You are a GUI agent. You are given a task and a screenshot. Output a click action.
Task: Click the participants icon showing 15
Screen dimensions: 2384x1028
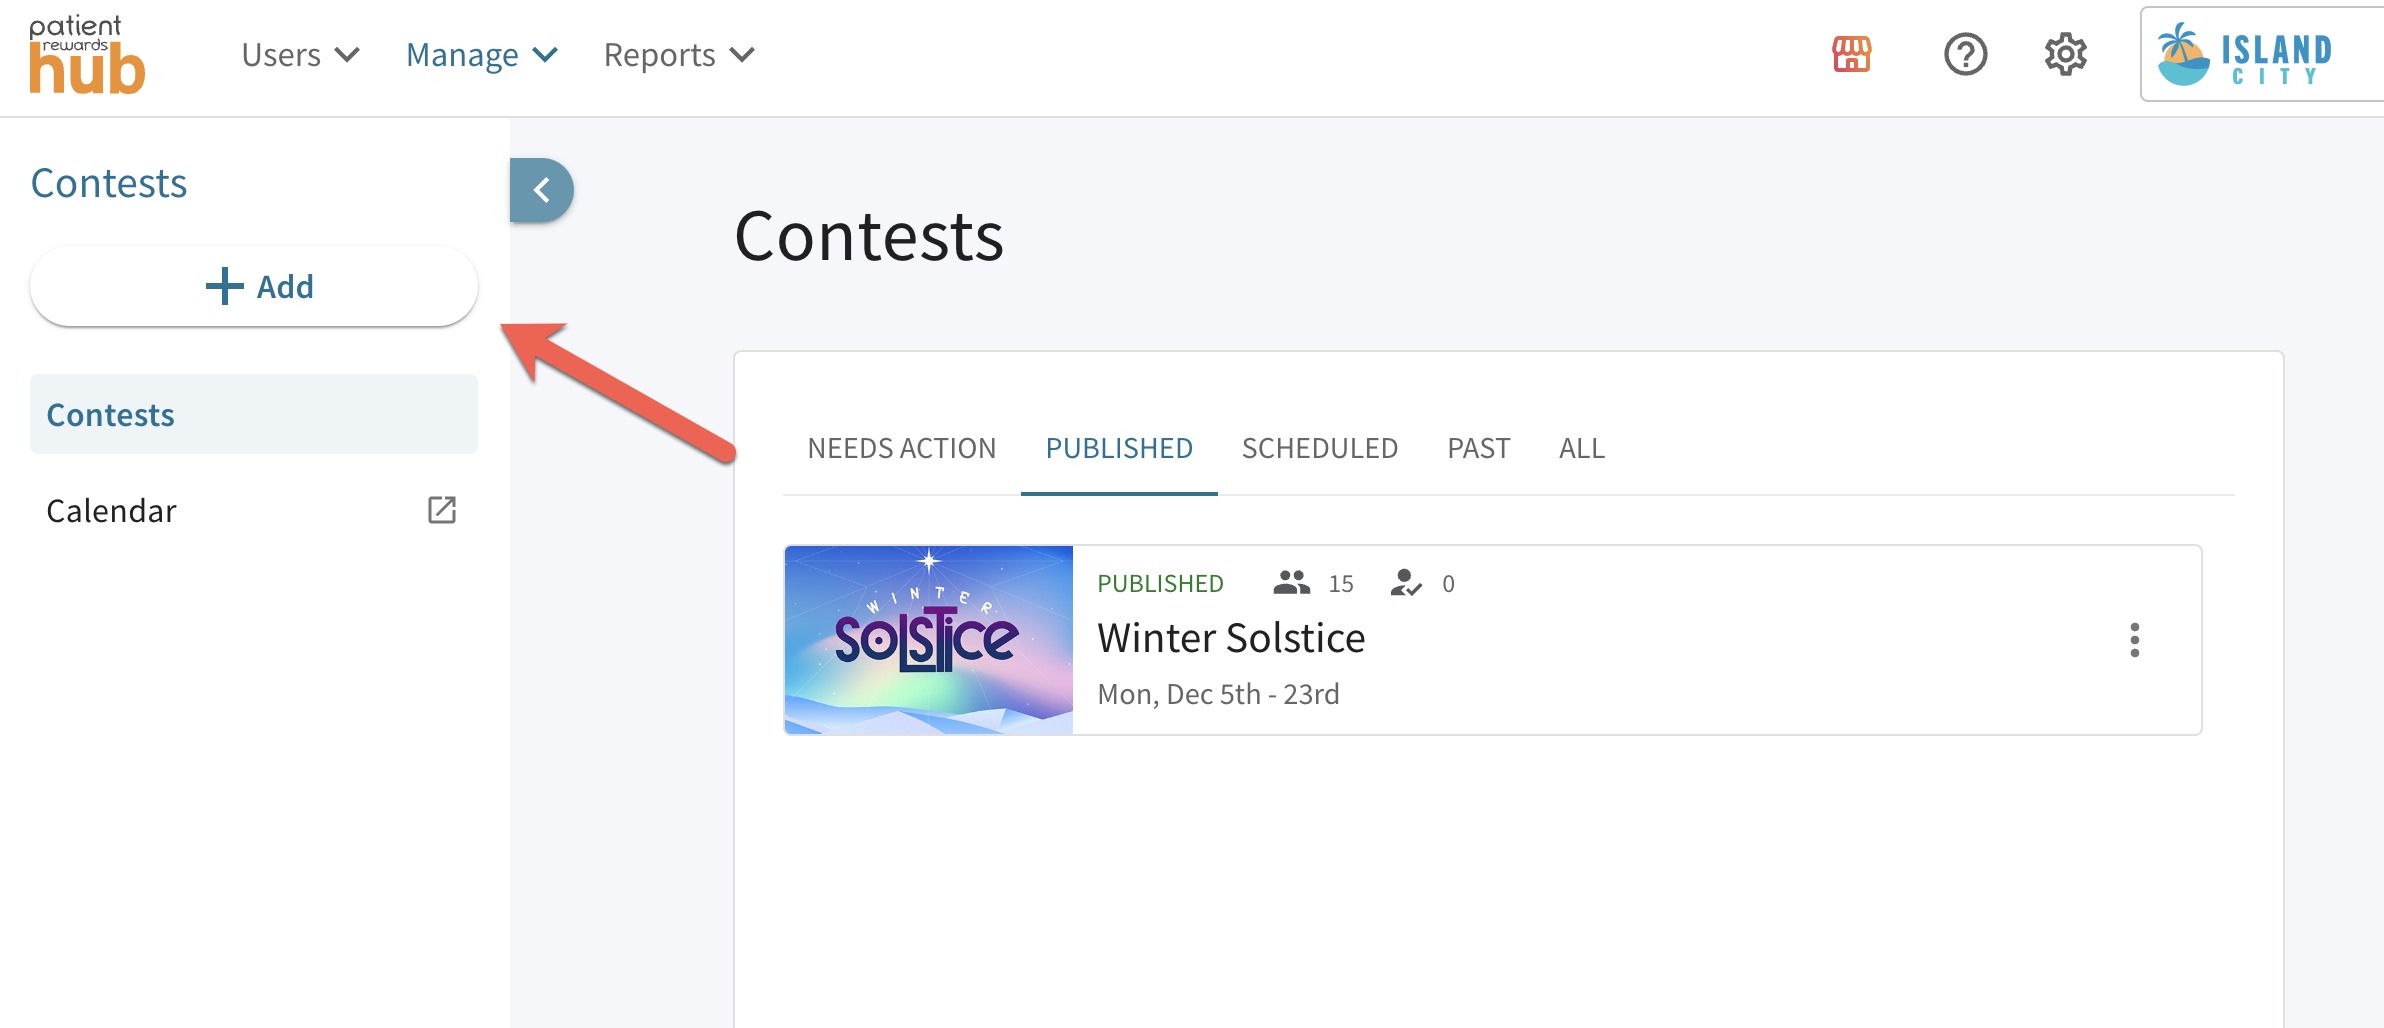pyautogui.click(x=1292, y=583)
